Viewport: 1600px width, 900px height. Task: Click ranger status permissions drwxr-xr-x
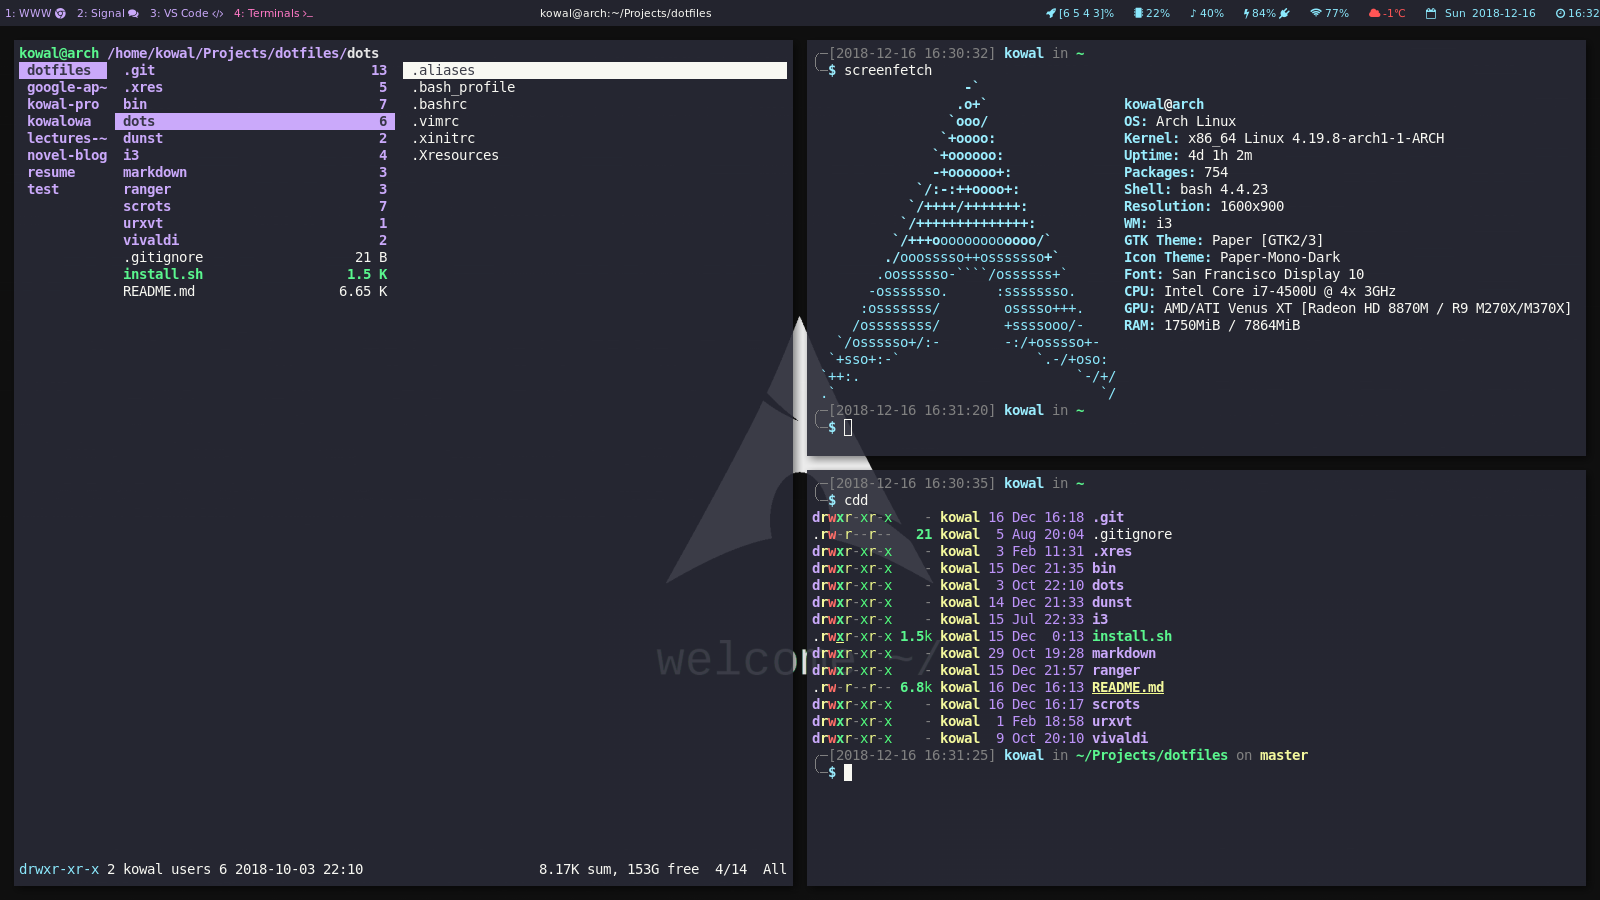59,869
